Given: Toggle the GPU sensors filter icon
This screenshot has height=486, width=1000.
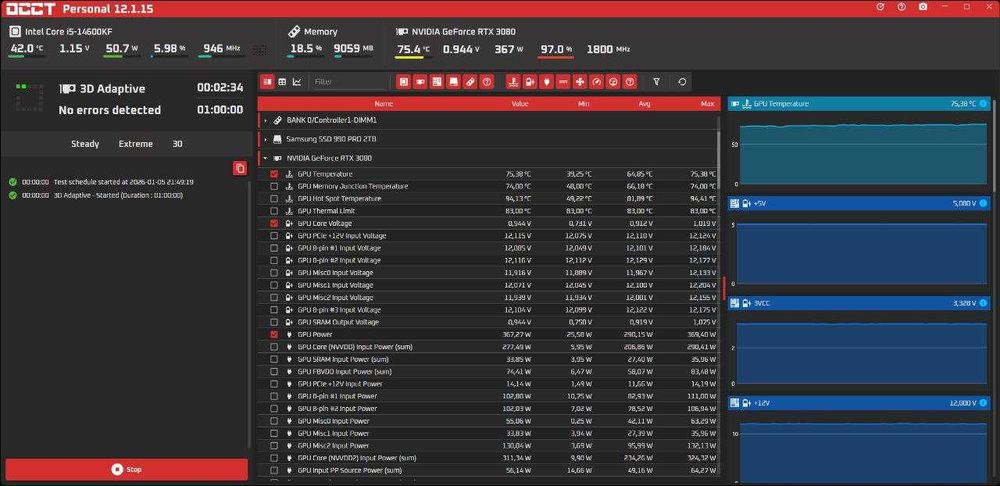Looking at the screenshot, I should pyautogui.click(x=420, y=82).
